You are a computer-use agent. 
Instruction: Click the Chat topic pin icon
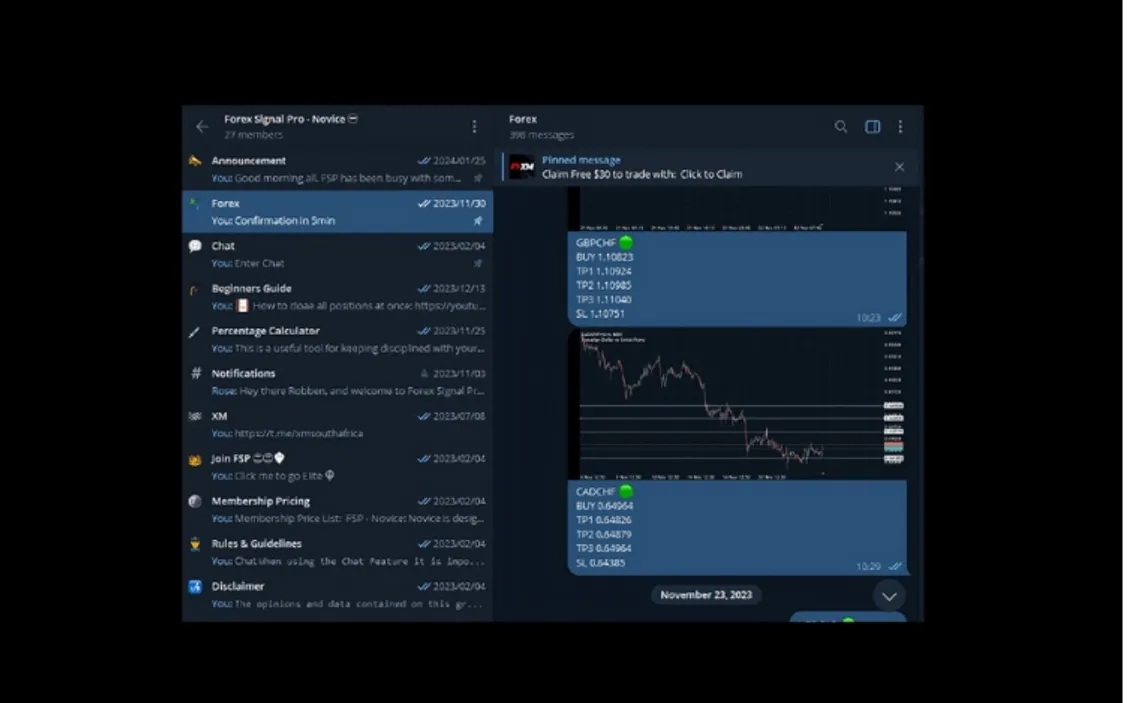point(478,263)
